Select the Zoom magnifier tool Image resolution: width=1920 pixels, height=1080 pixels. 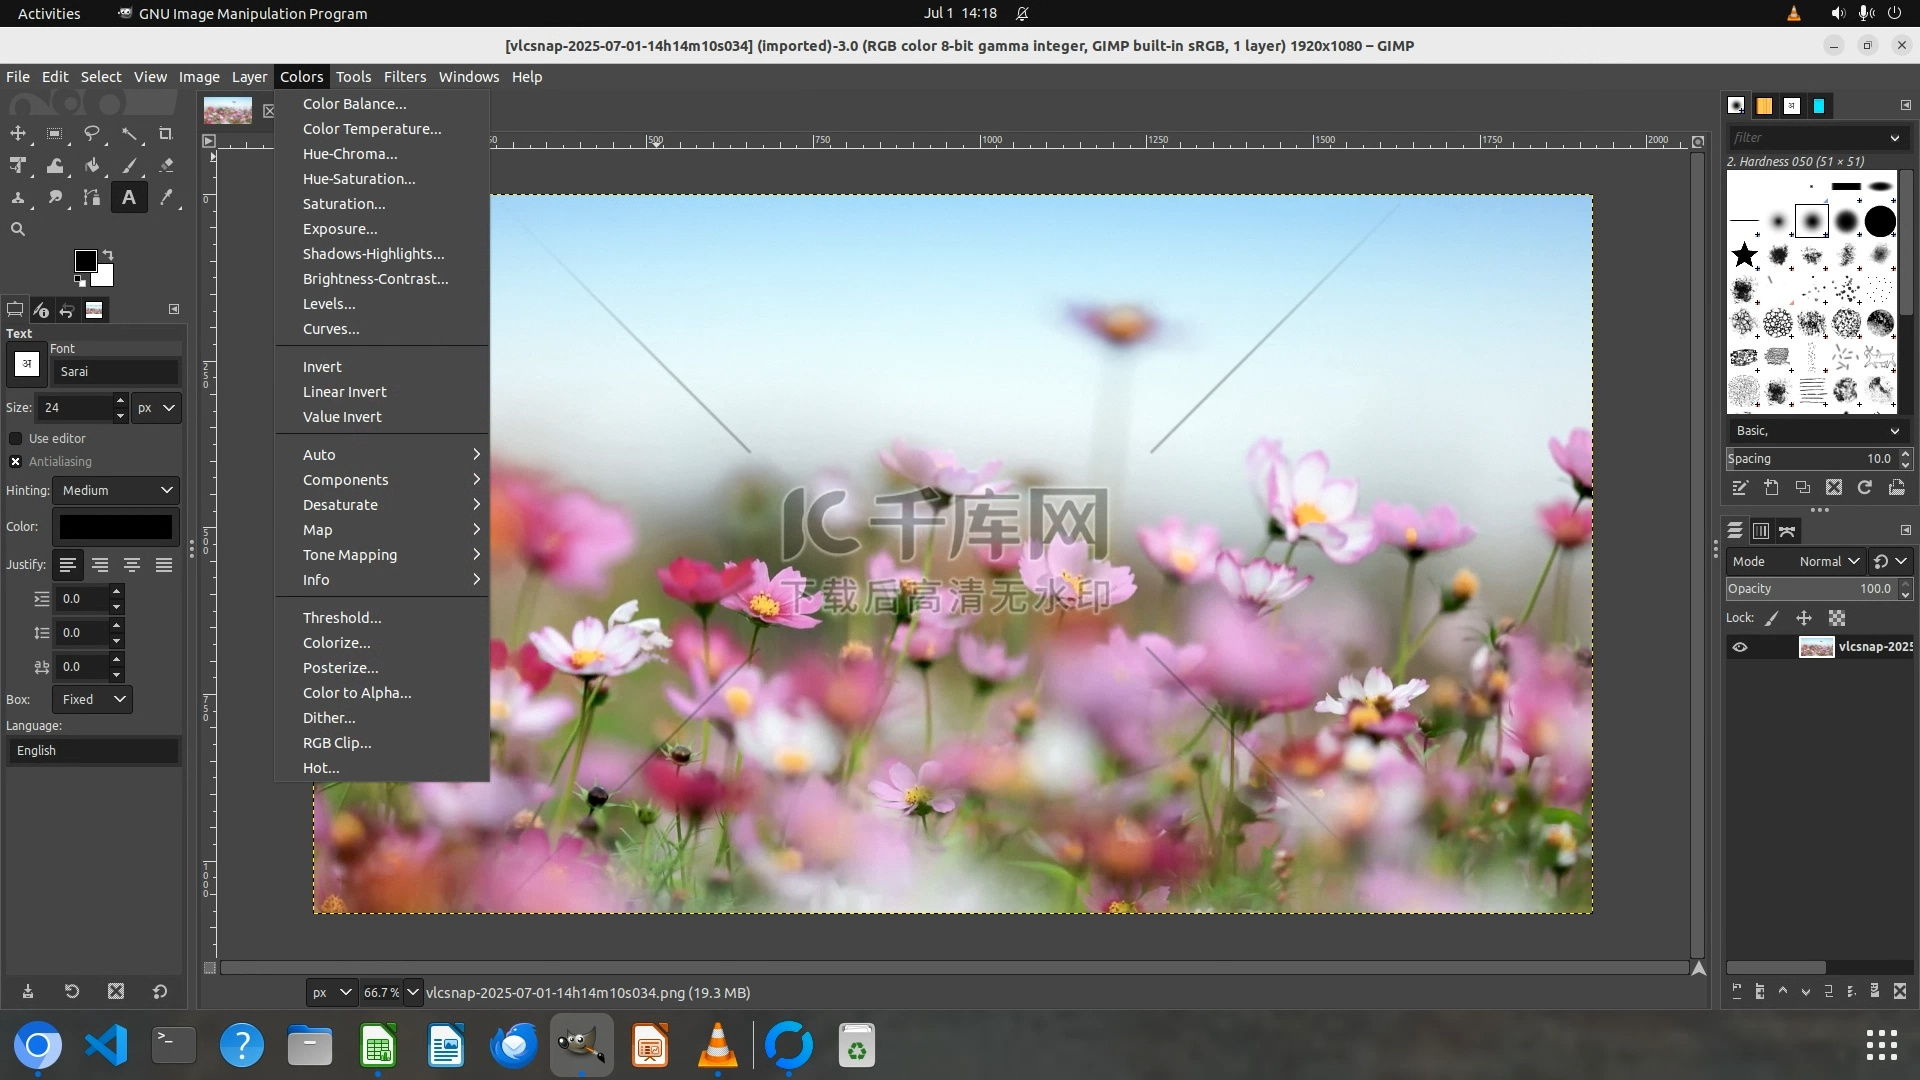point(18,229)
